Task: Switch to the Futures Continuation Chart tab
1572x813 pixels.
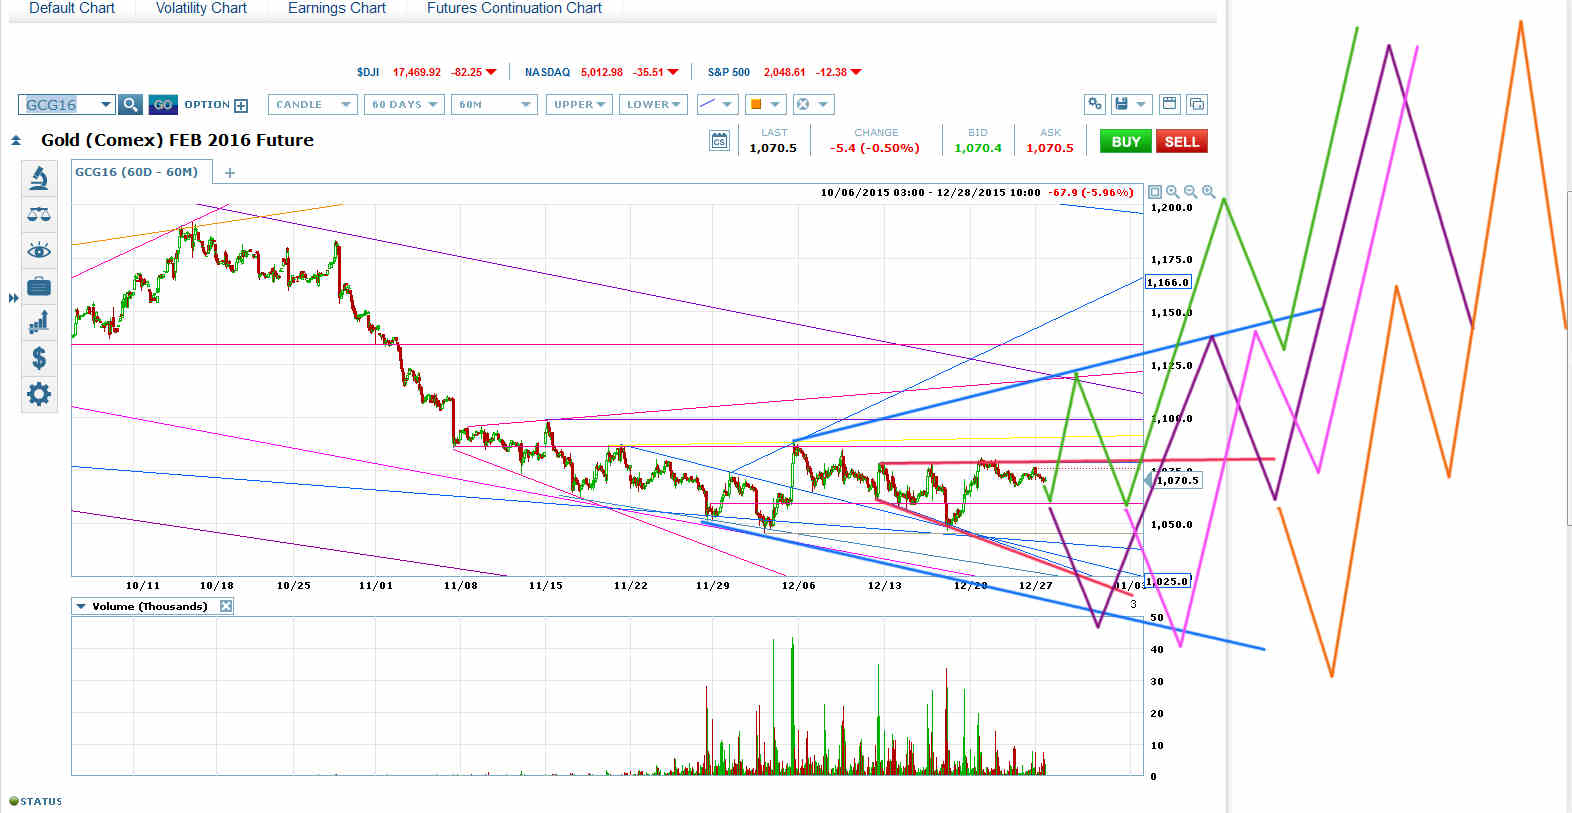Action: pos(514,8)
